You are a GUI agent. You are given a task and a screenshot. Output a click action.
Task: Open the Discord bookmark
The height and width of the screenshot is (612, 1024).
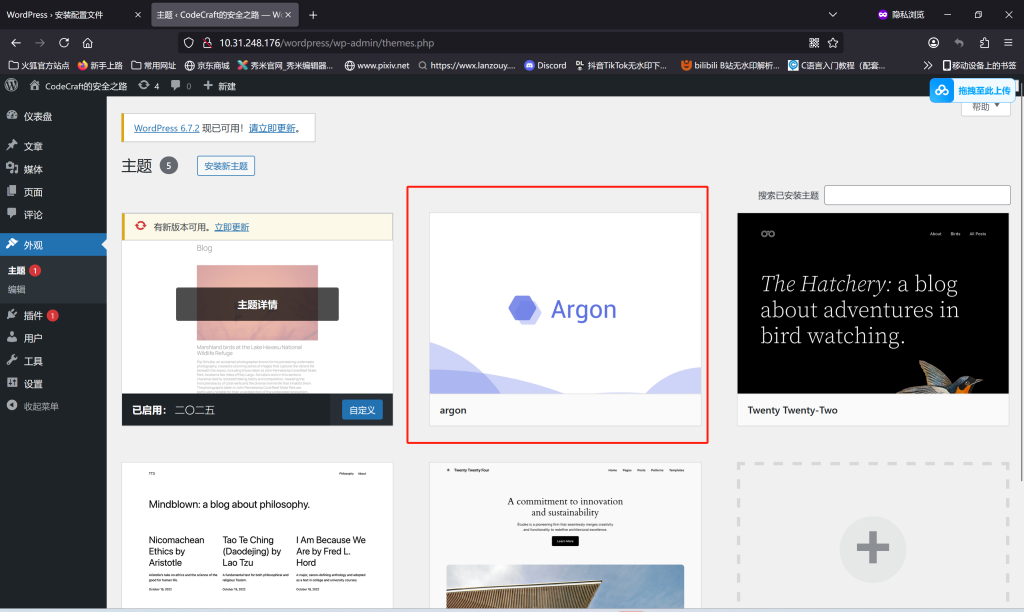(x=545, y=65)
